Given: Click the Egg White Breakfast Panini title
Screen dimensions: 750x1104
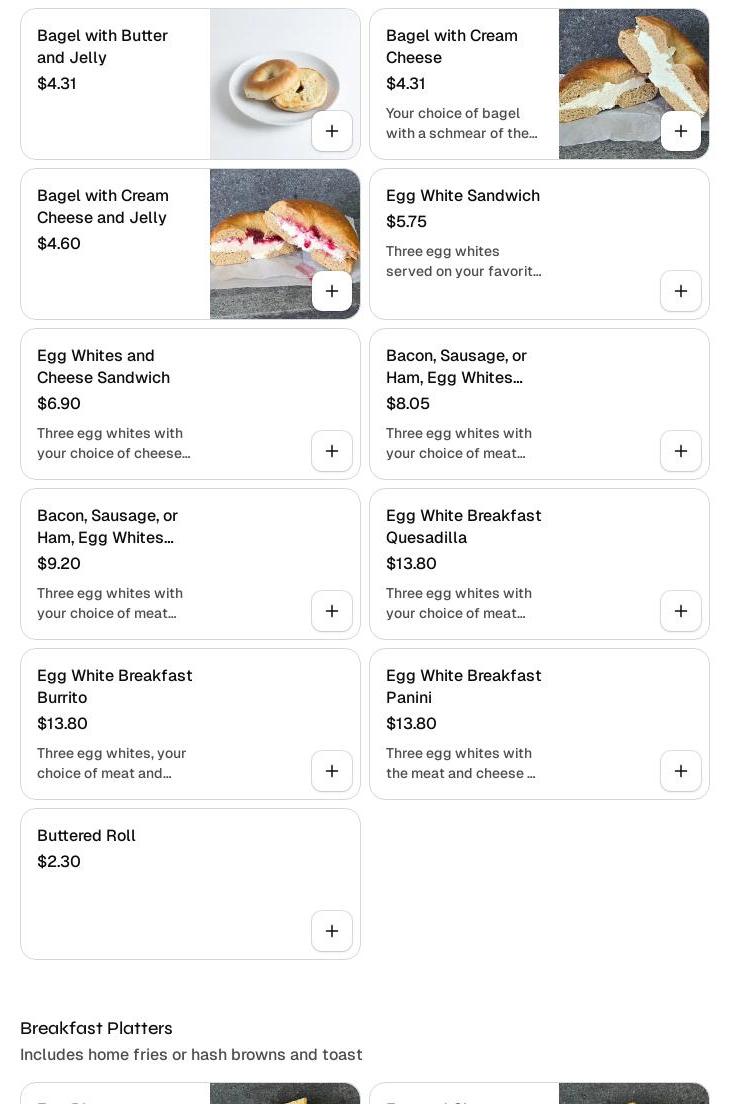Looking at the screenshot, I should coord(463,686).
